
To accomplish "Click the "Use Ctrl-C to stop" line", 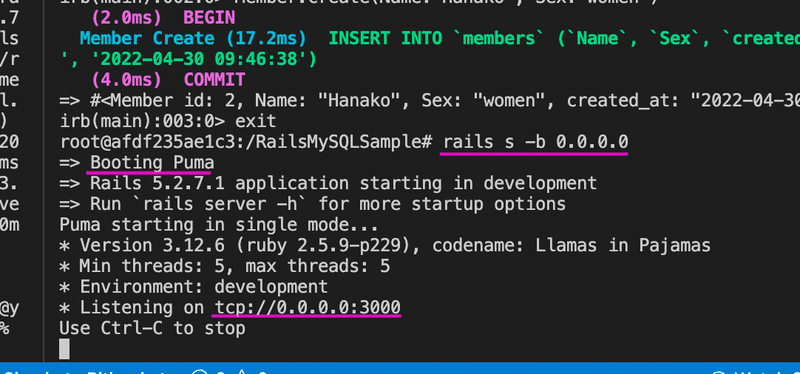I will click(x=152, y=329).
